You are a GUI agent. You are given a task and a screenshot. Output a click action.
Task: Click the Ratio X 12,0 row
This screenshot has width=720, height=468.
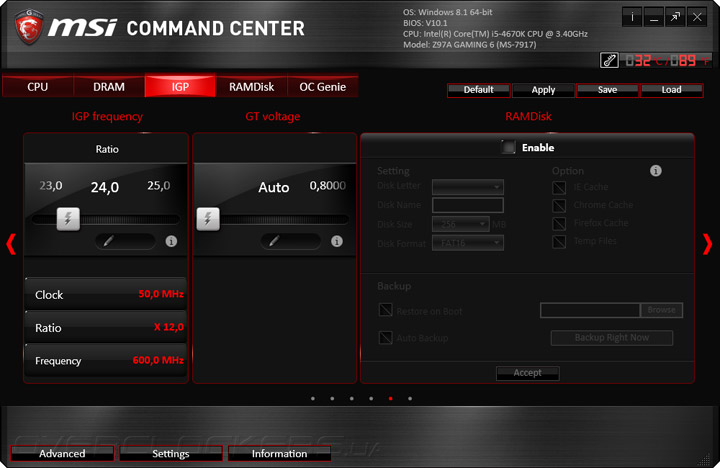click(x=106, y=327)
